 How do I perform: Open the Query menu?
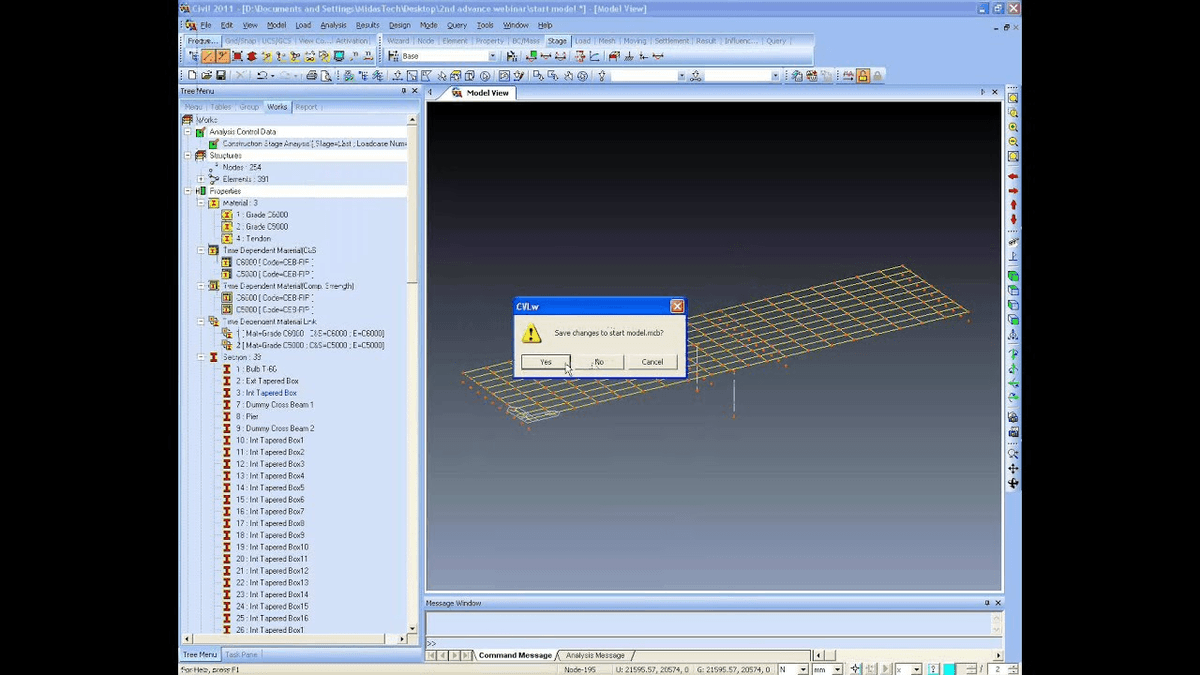click(x=456, y=25)
